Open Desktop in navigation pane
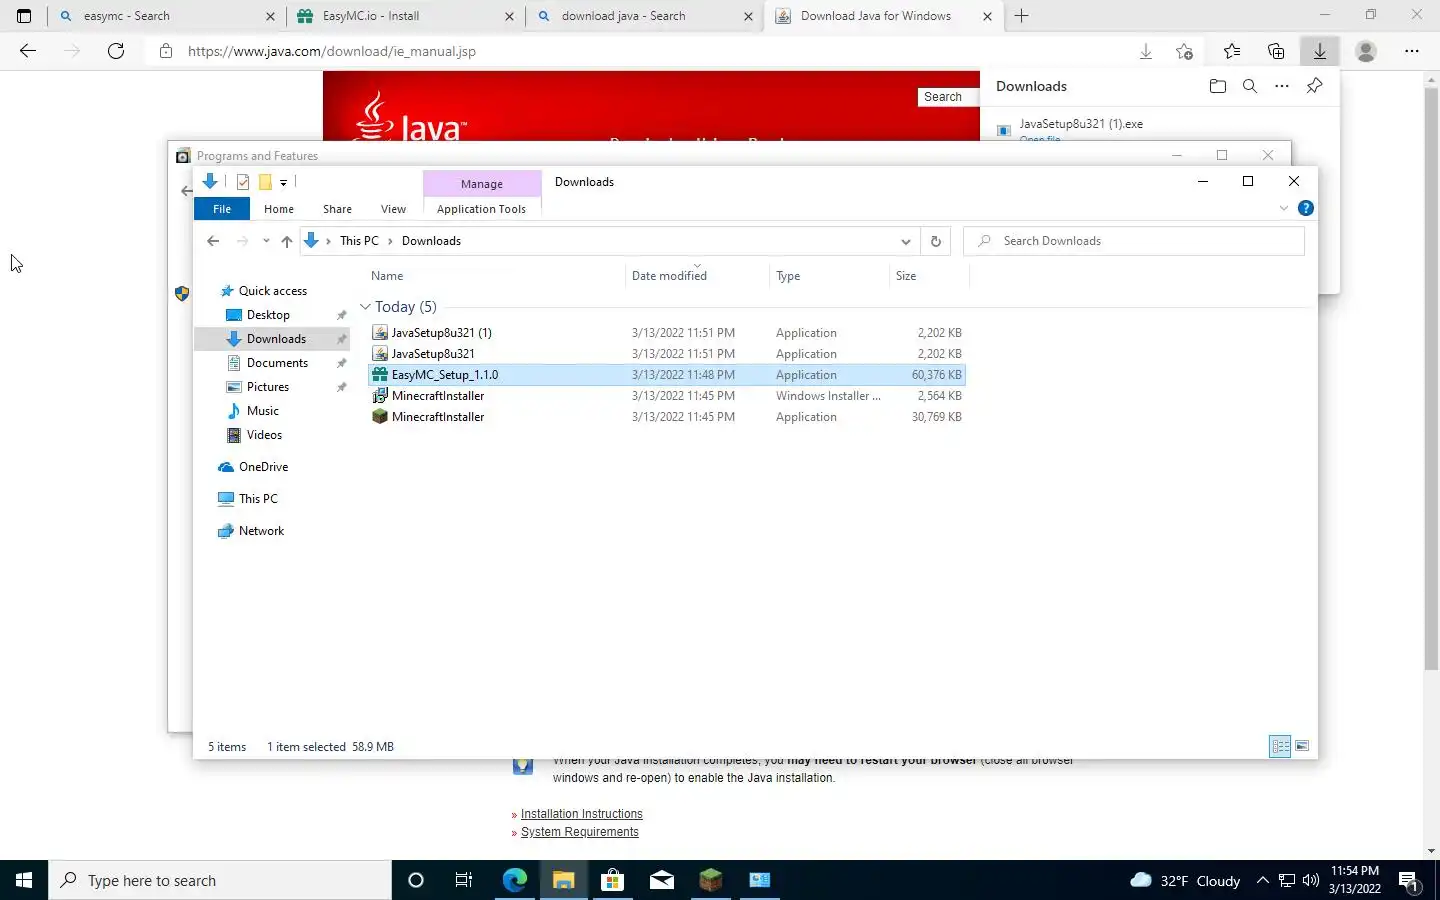1440x900 pixels. click(268, 315)
